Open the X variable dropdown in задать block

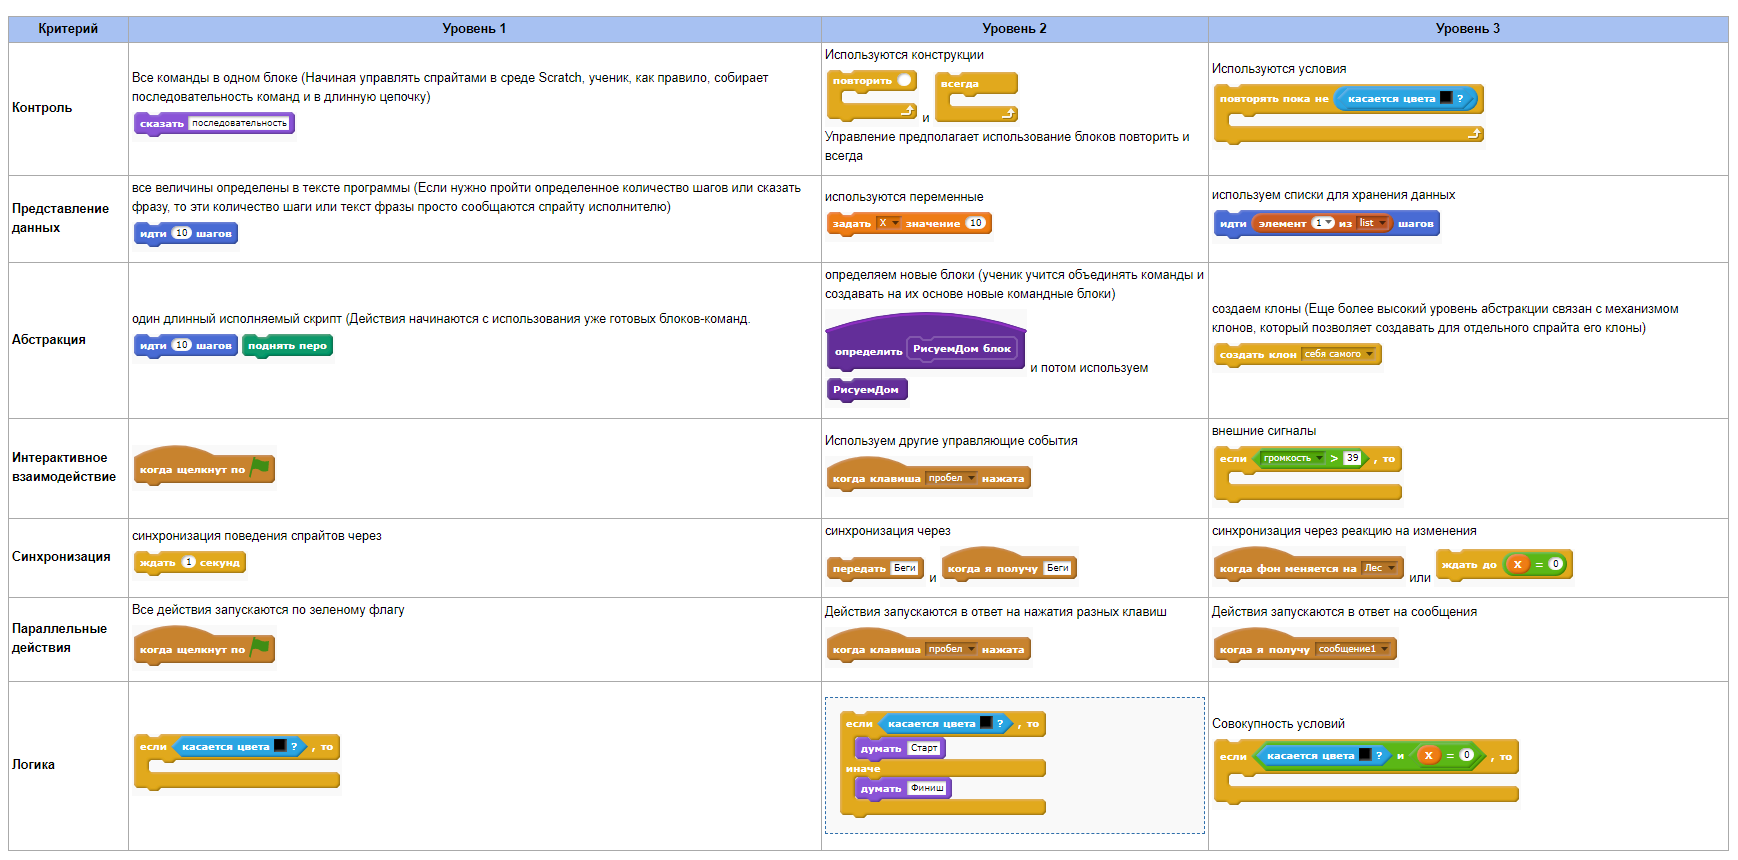click(889, 223)
